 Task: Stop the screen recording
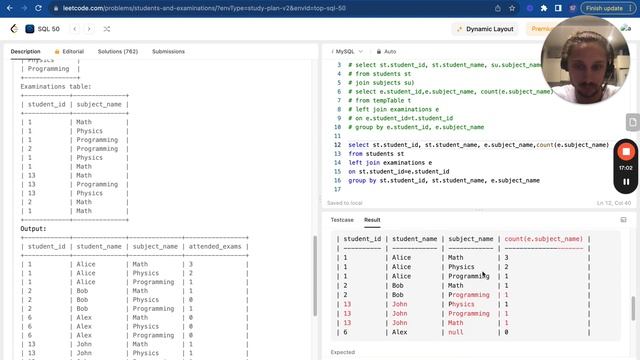click(626, 152)
